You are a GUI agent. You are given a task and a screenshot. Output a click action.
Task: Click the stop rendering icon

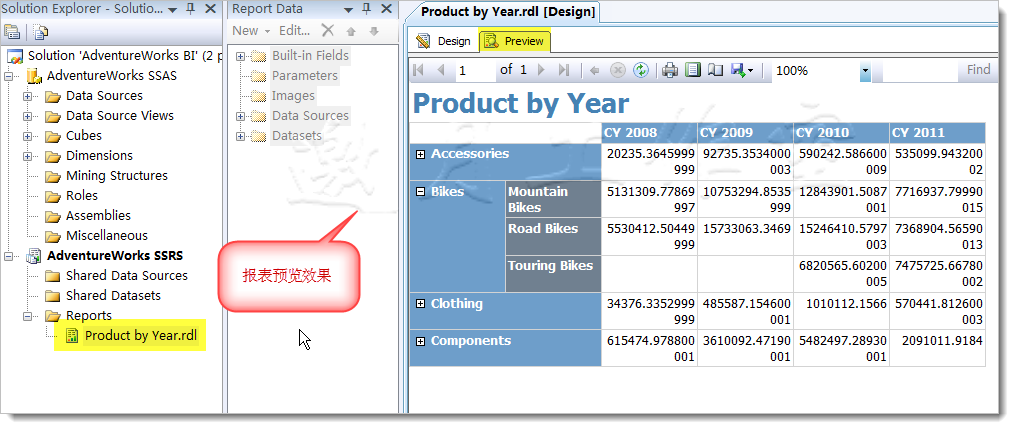pos(618,70)
